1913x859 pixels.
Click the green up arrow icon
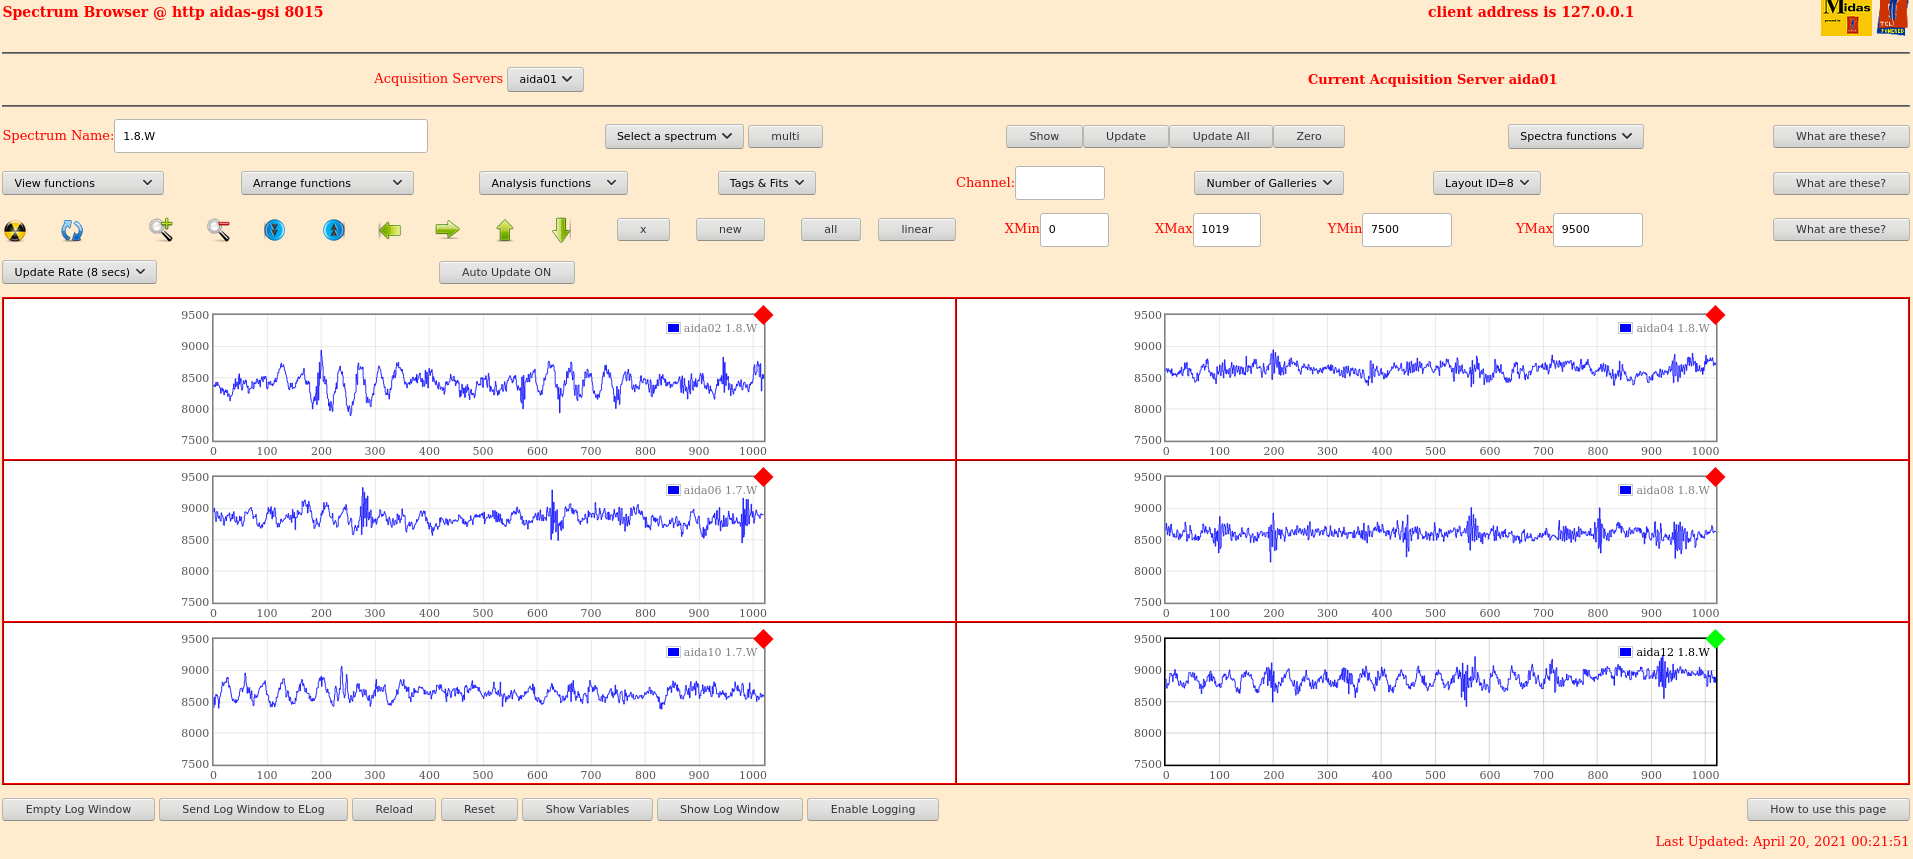point(505,230)
